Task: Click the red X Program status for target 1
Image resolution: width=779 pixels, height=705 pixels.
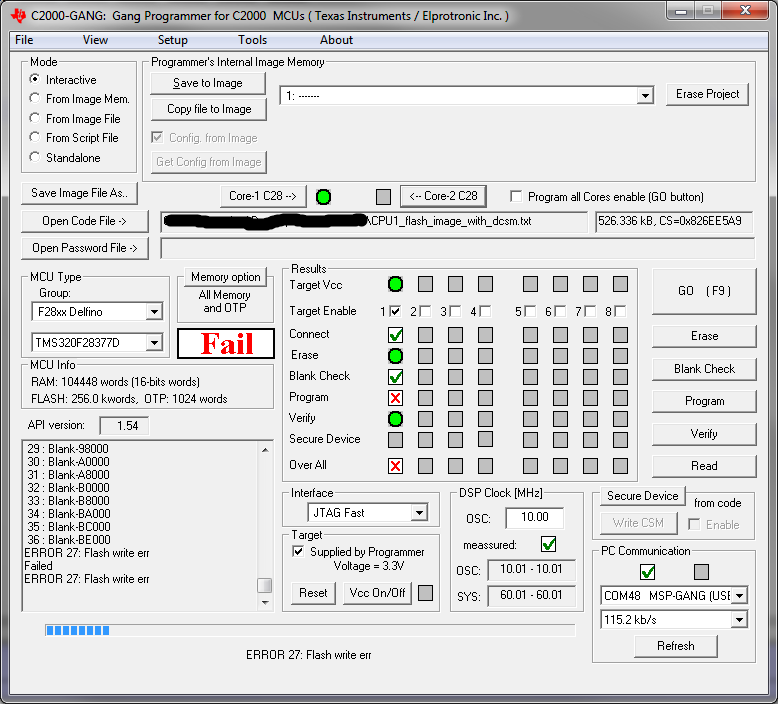Action: point(395,398)
